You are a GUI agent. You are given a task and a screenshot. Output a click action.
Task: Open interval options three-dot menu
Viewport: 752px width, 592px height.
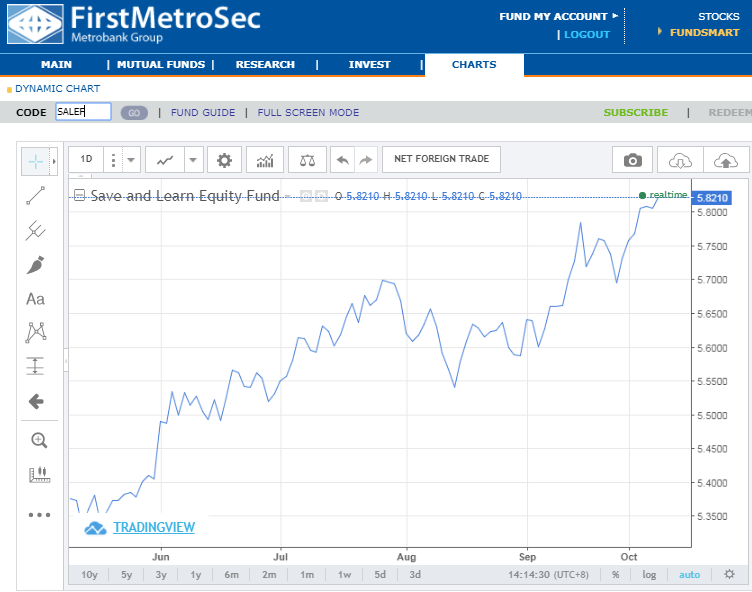pyautogui.click(x=113, y=160)
